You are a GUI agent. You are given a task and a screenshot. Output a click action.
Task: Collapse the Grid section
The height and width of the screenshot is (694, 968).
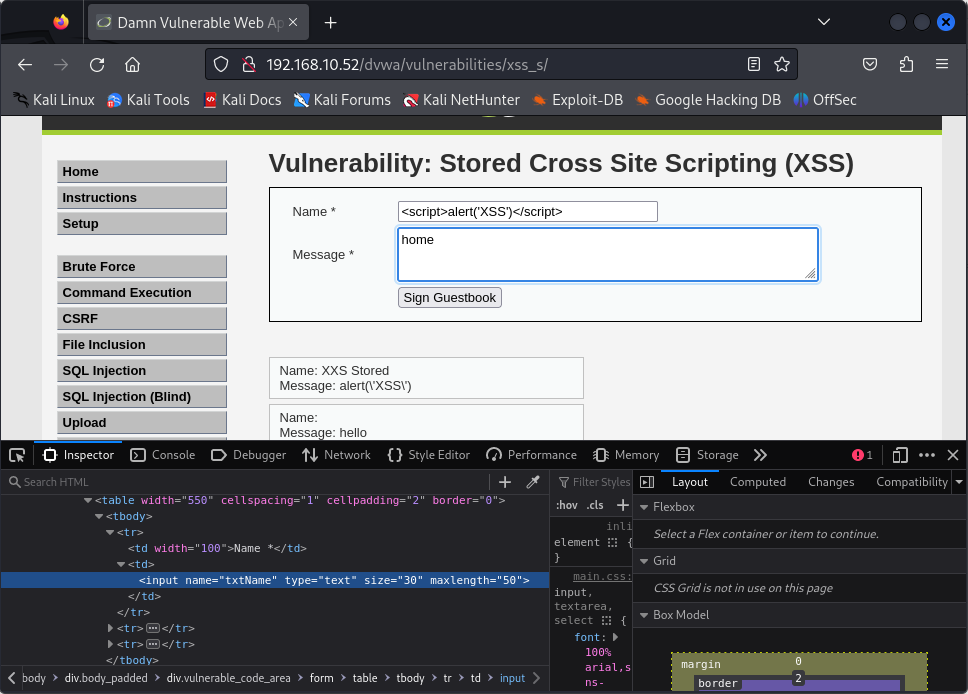644,561
